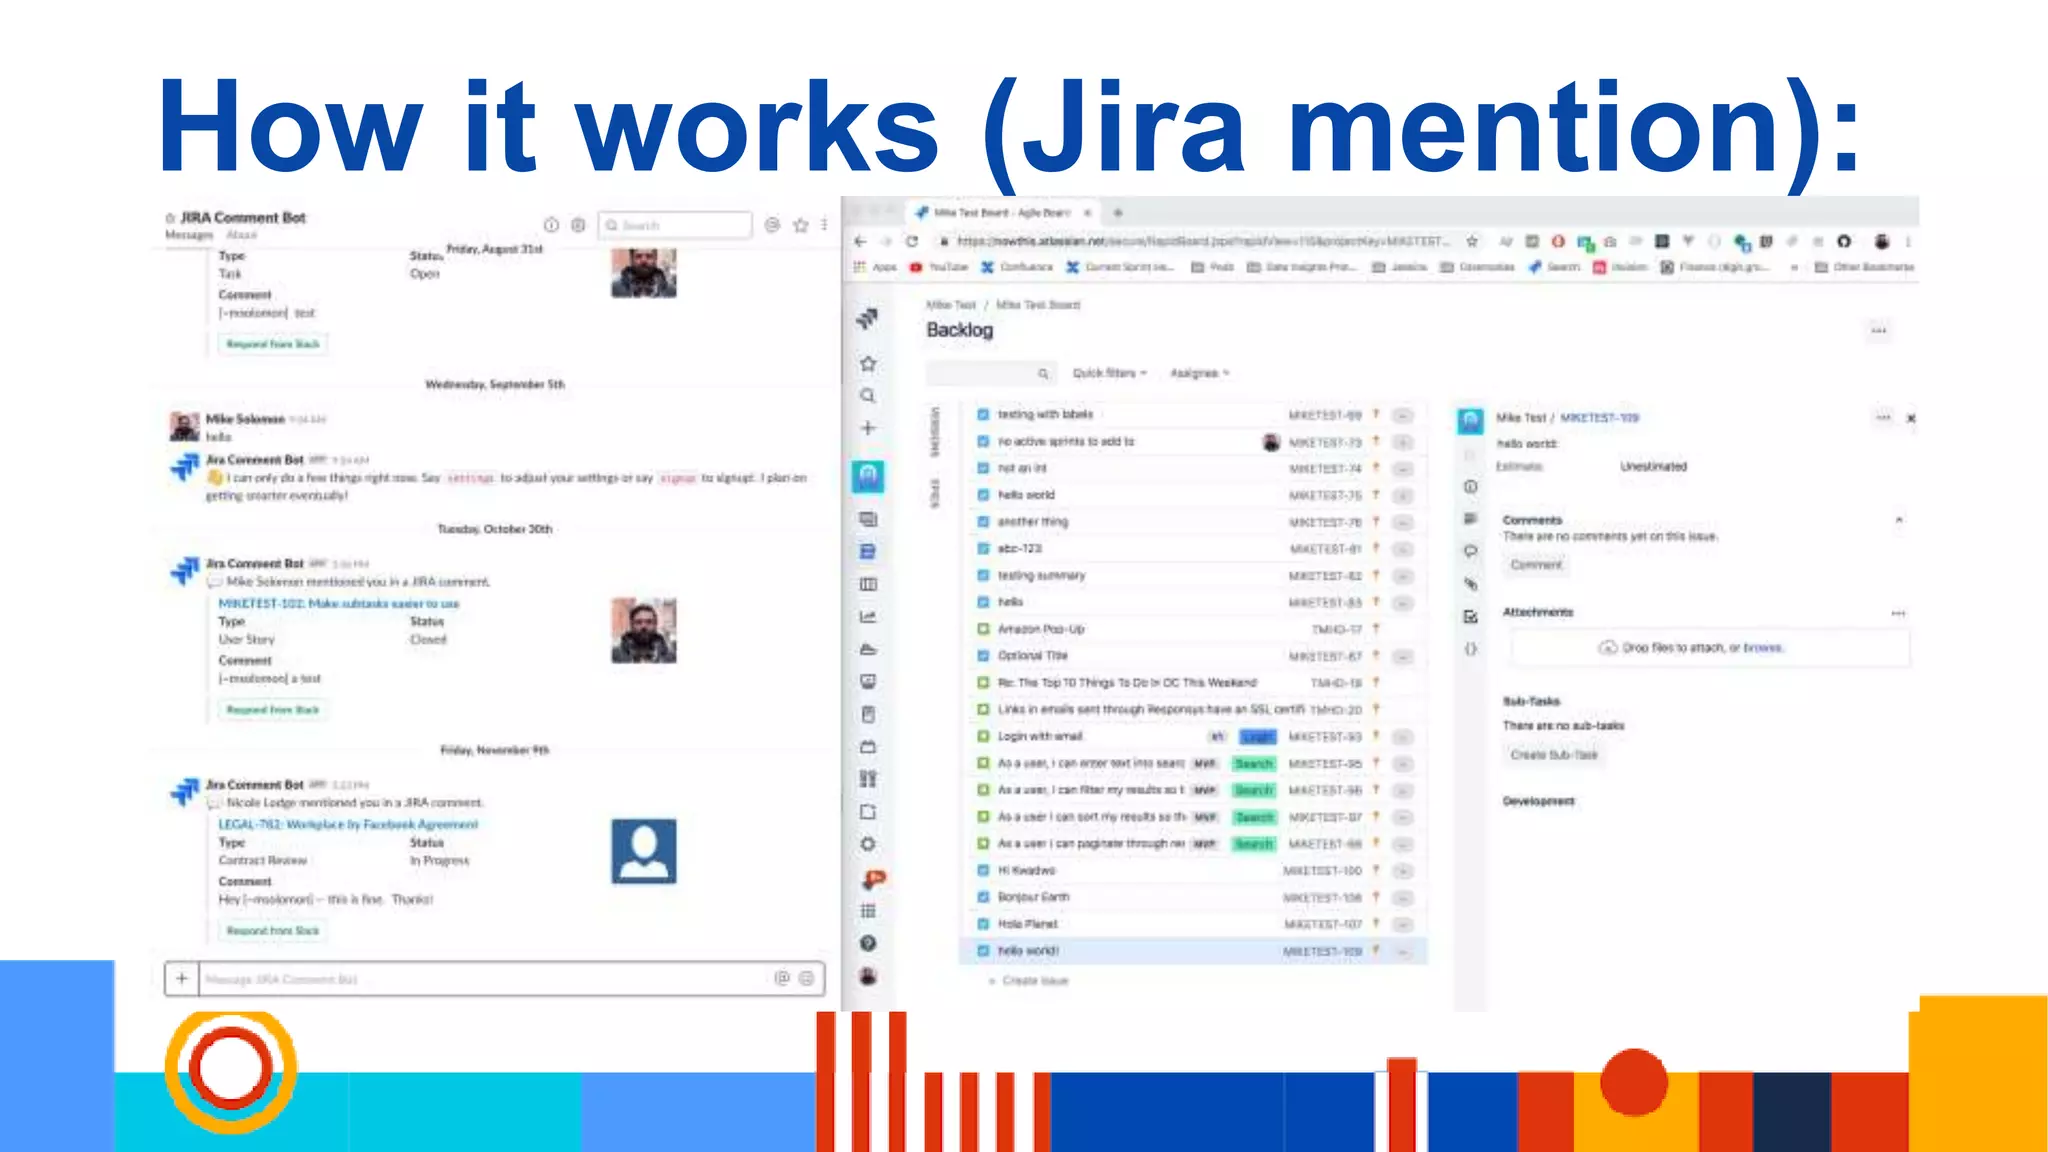Select checkbox icon for Bonjour Earth issue
The image size is (2048, 1152).
coord(983,897)
